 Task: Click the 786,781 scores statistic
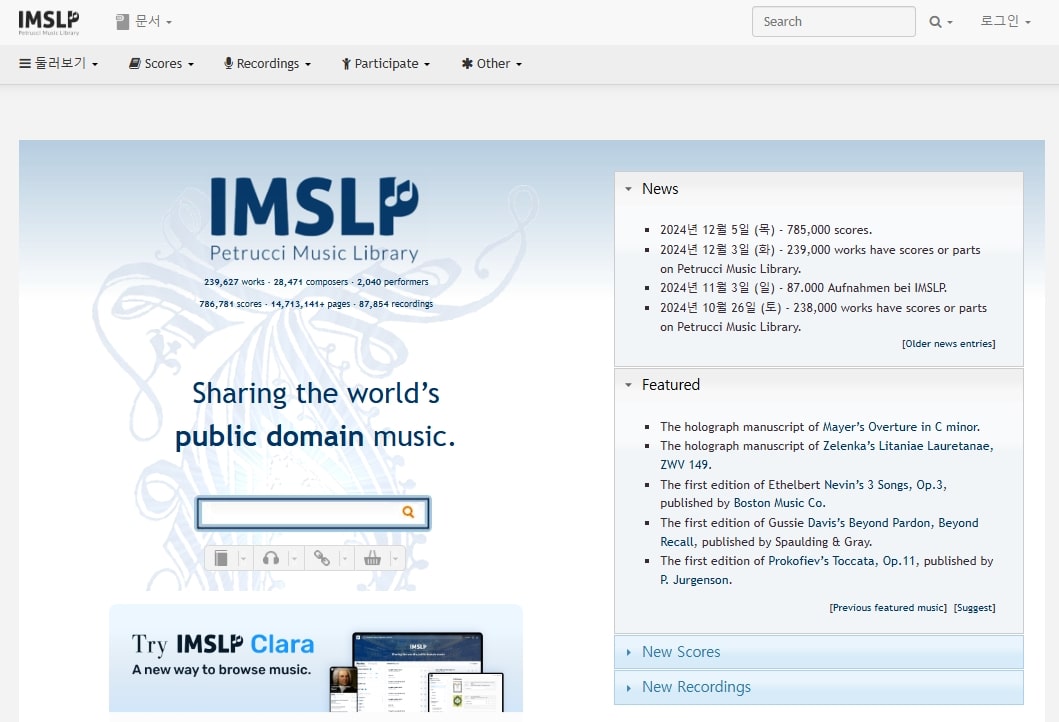click(230, 304)
